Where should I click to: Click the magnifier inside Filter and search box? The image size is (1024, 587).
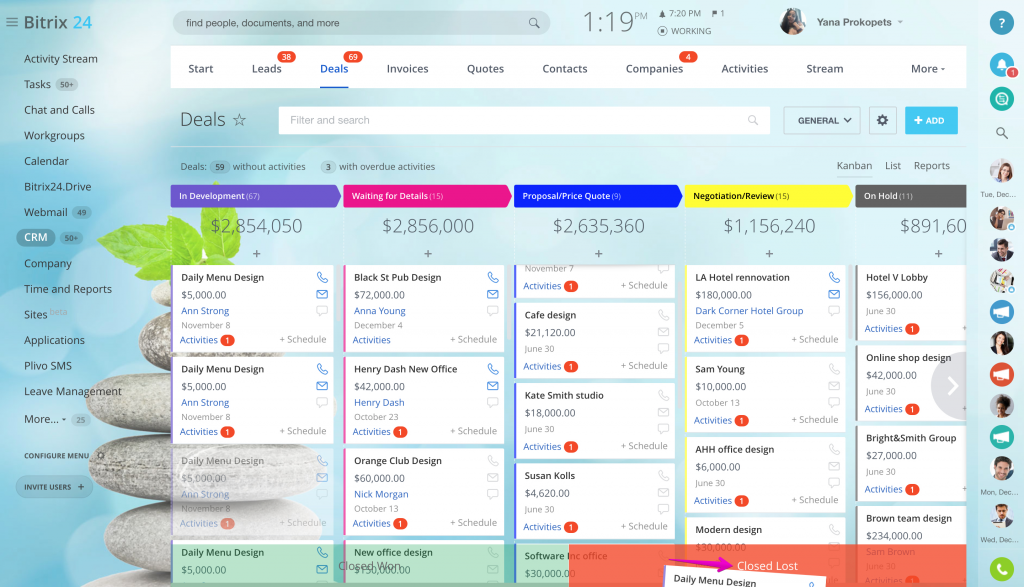point(753,120)
